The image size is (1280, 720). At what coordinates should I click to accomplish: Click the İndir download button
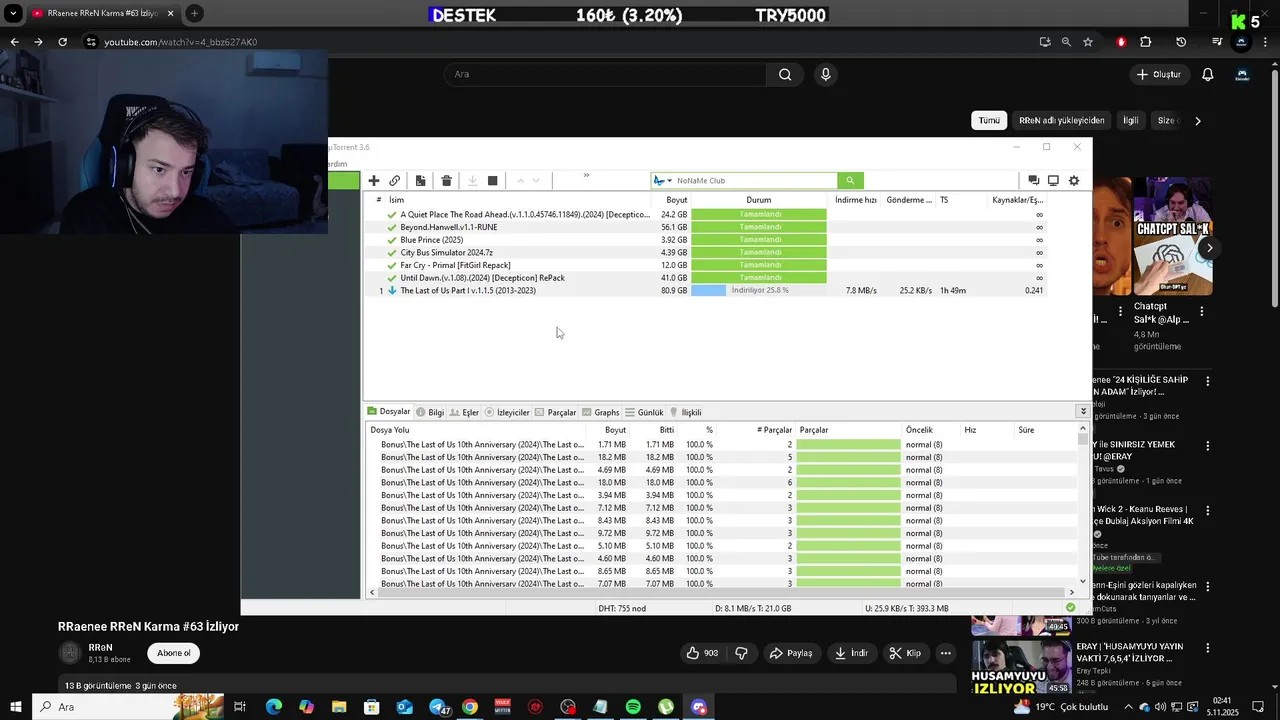pyautogui.click(x=852, y=653)
